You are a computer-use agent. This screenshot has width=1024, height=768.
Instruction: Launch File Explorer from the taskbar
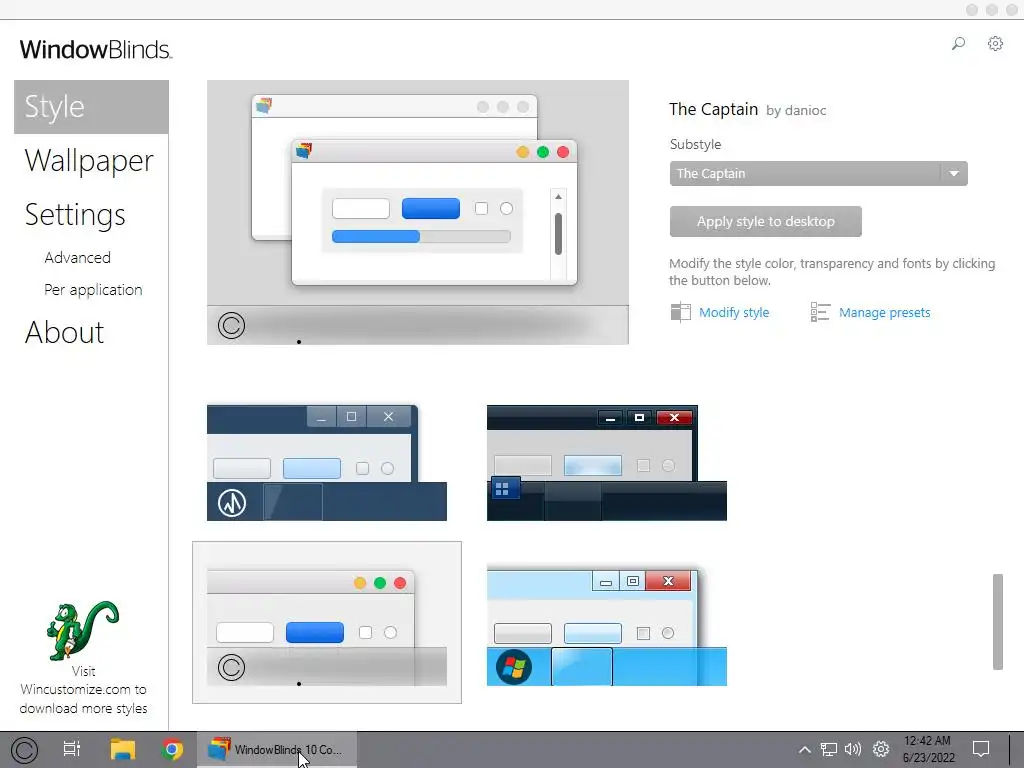(122, 749)
